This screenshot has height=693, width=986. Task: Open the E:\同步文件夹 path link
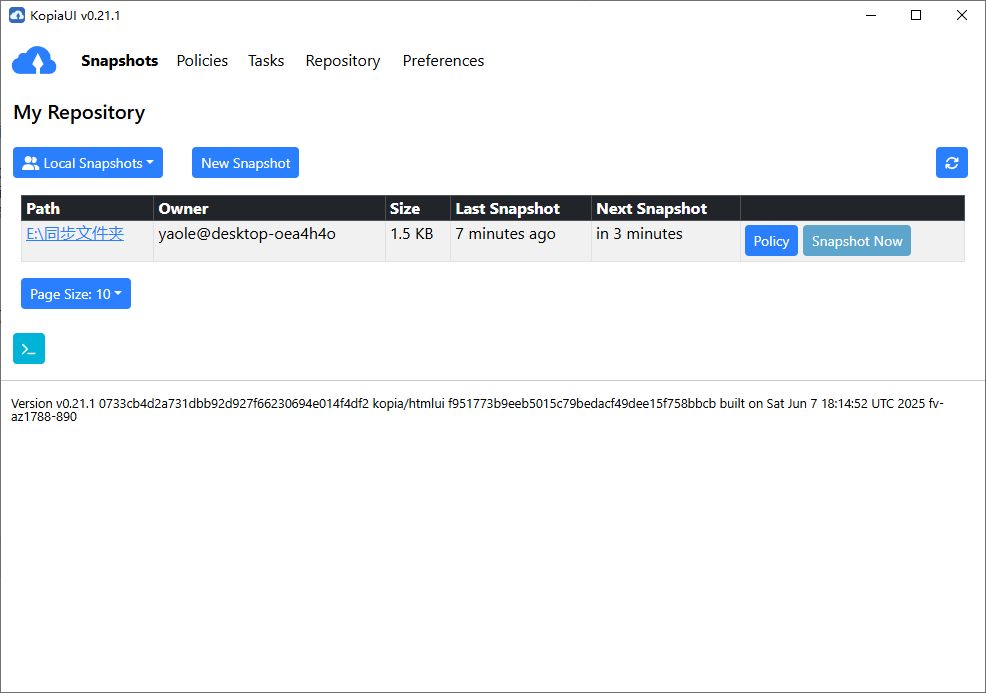tap(75, 234)
